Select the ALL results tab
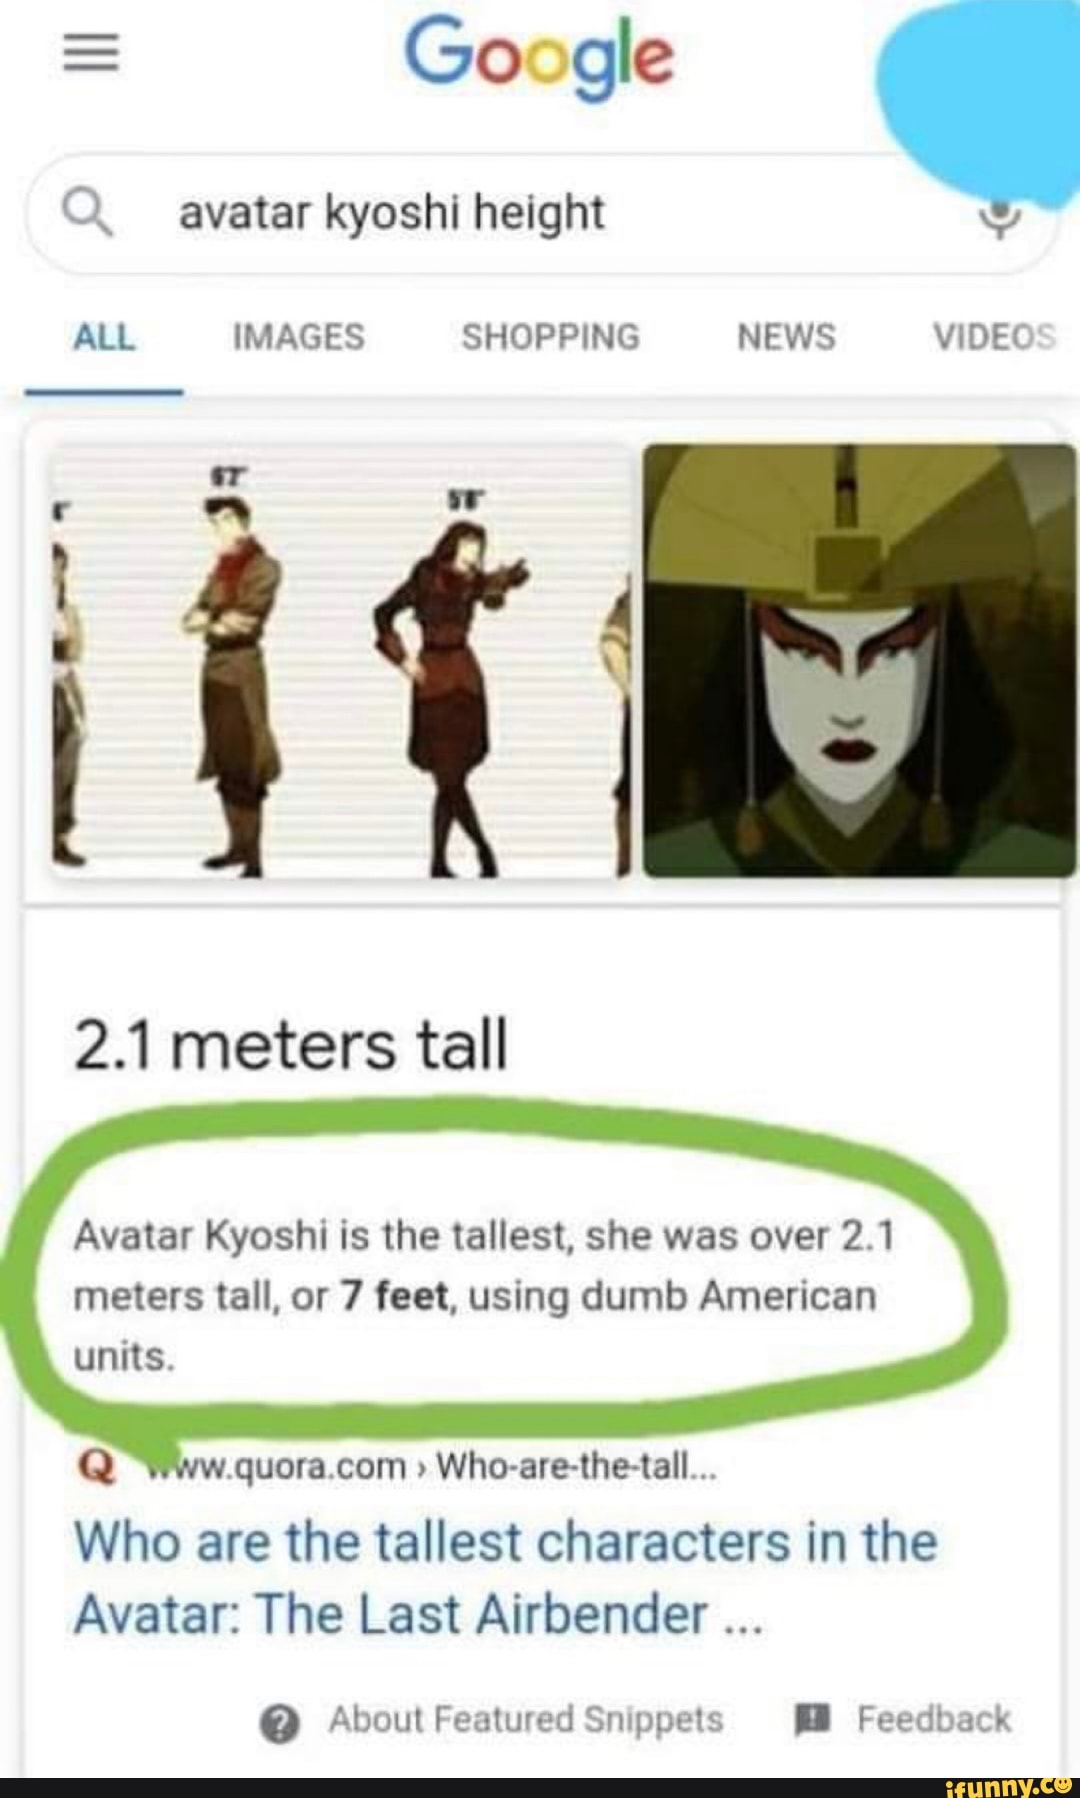 point(103,337)
